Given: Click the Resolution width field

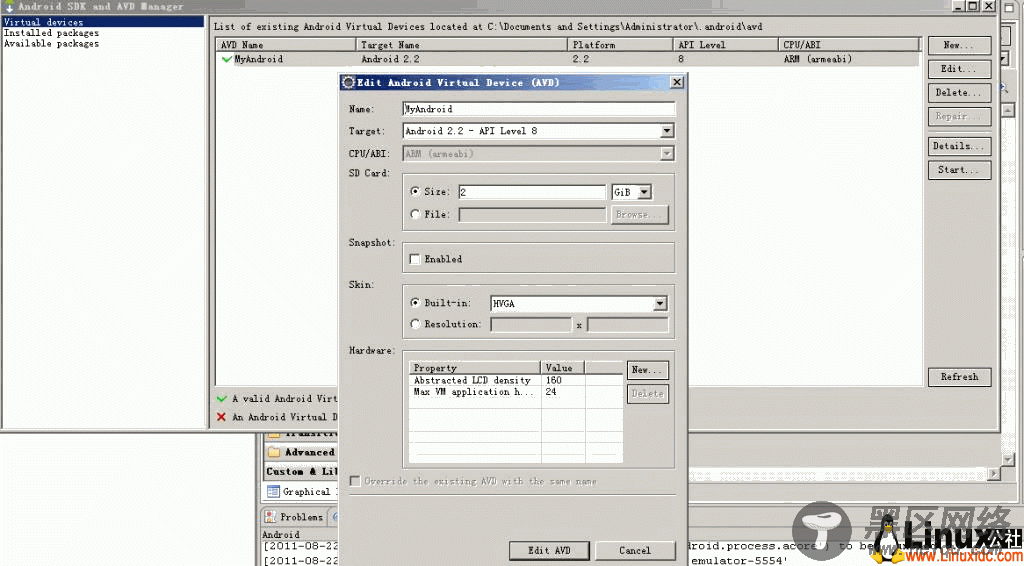Looking at the screenshot, I should [531, 324].
